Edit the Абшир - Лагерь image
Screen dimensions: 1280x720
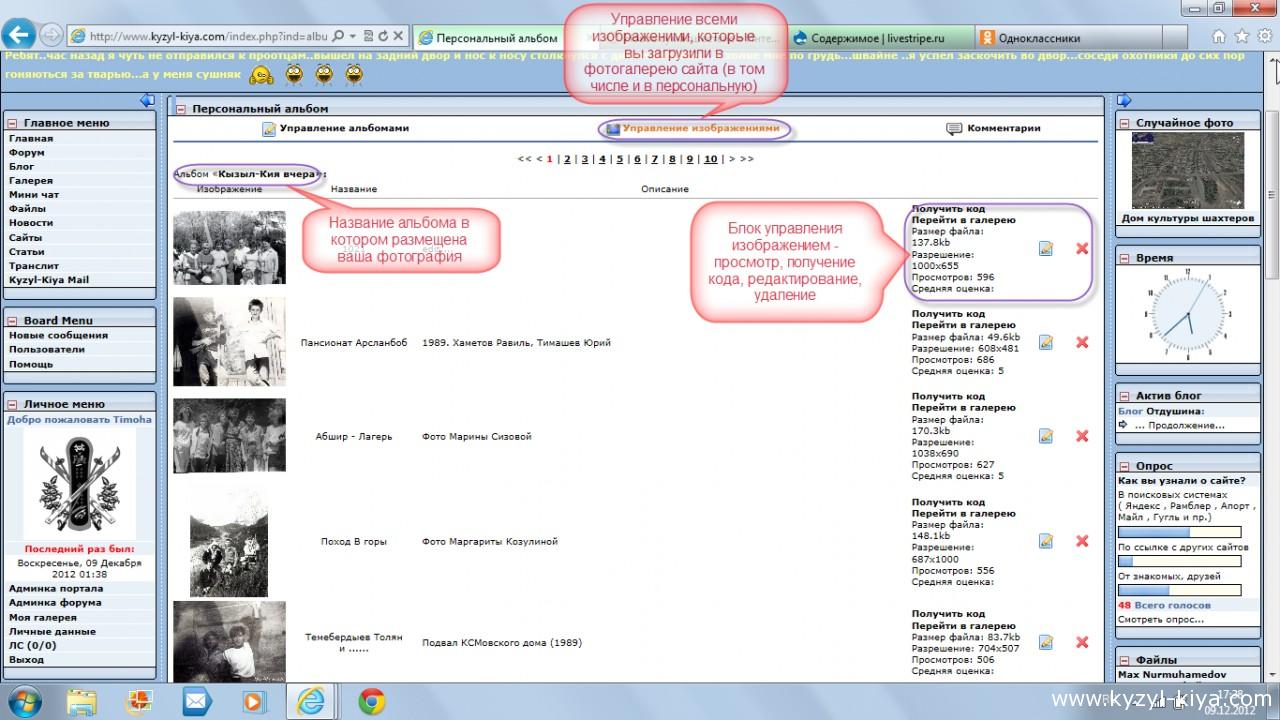pos(1046,436)
